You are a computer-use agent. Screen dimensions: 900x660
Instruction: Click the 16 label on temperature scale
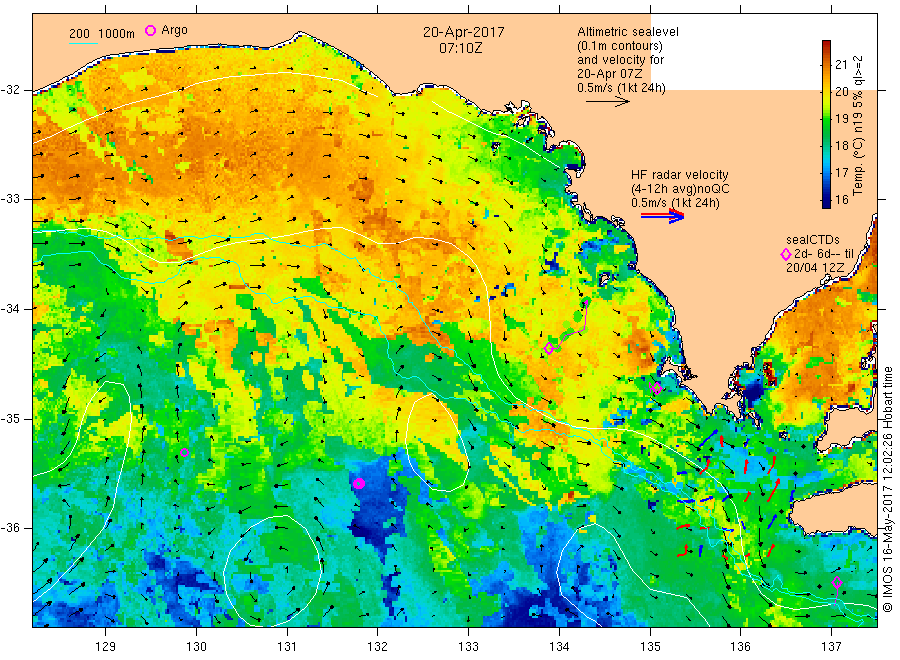841,199
